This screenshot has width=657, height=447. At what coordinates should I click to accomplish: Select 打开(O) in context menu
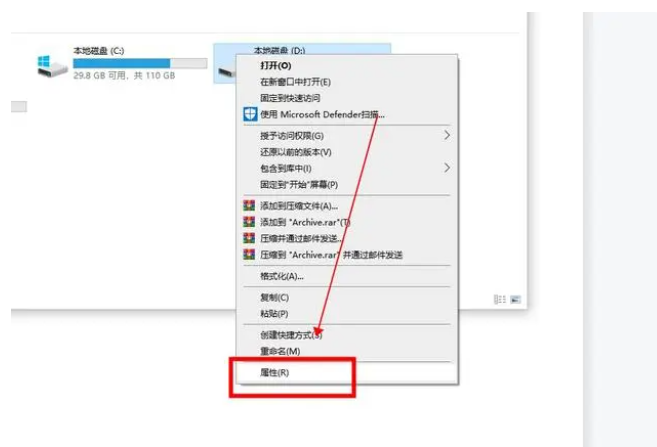(x=276, y=66)
